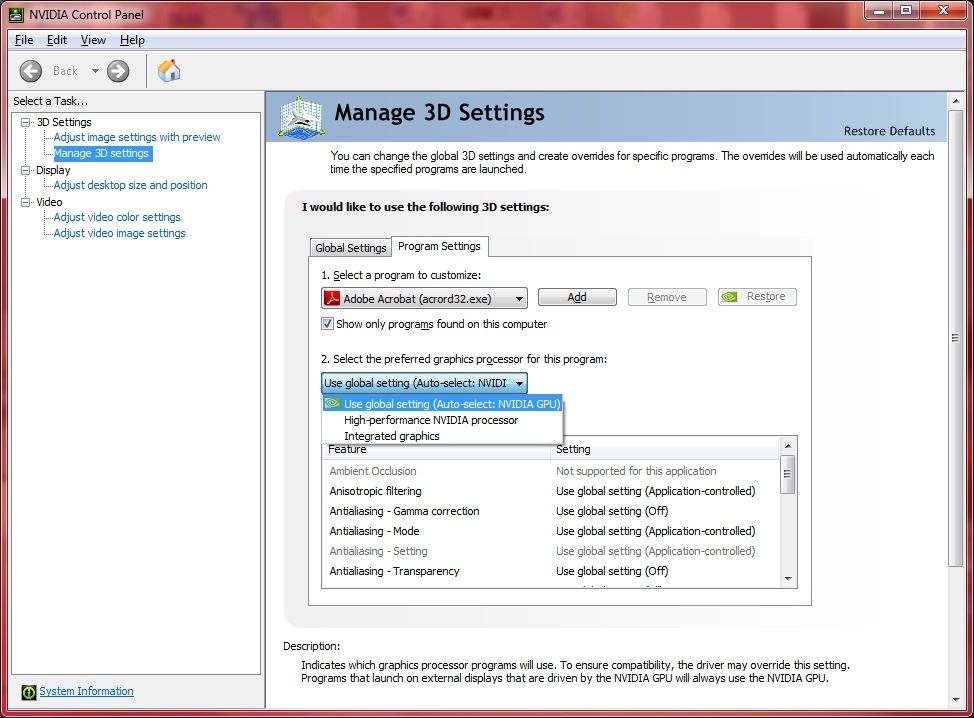Click the Forward arrow icon

(x=118, y=71)
